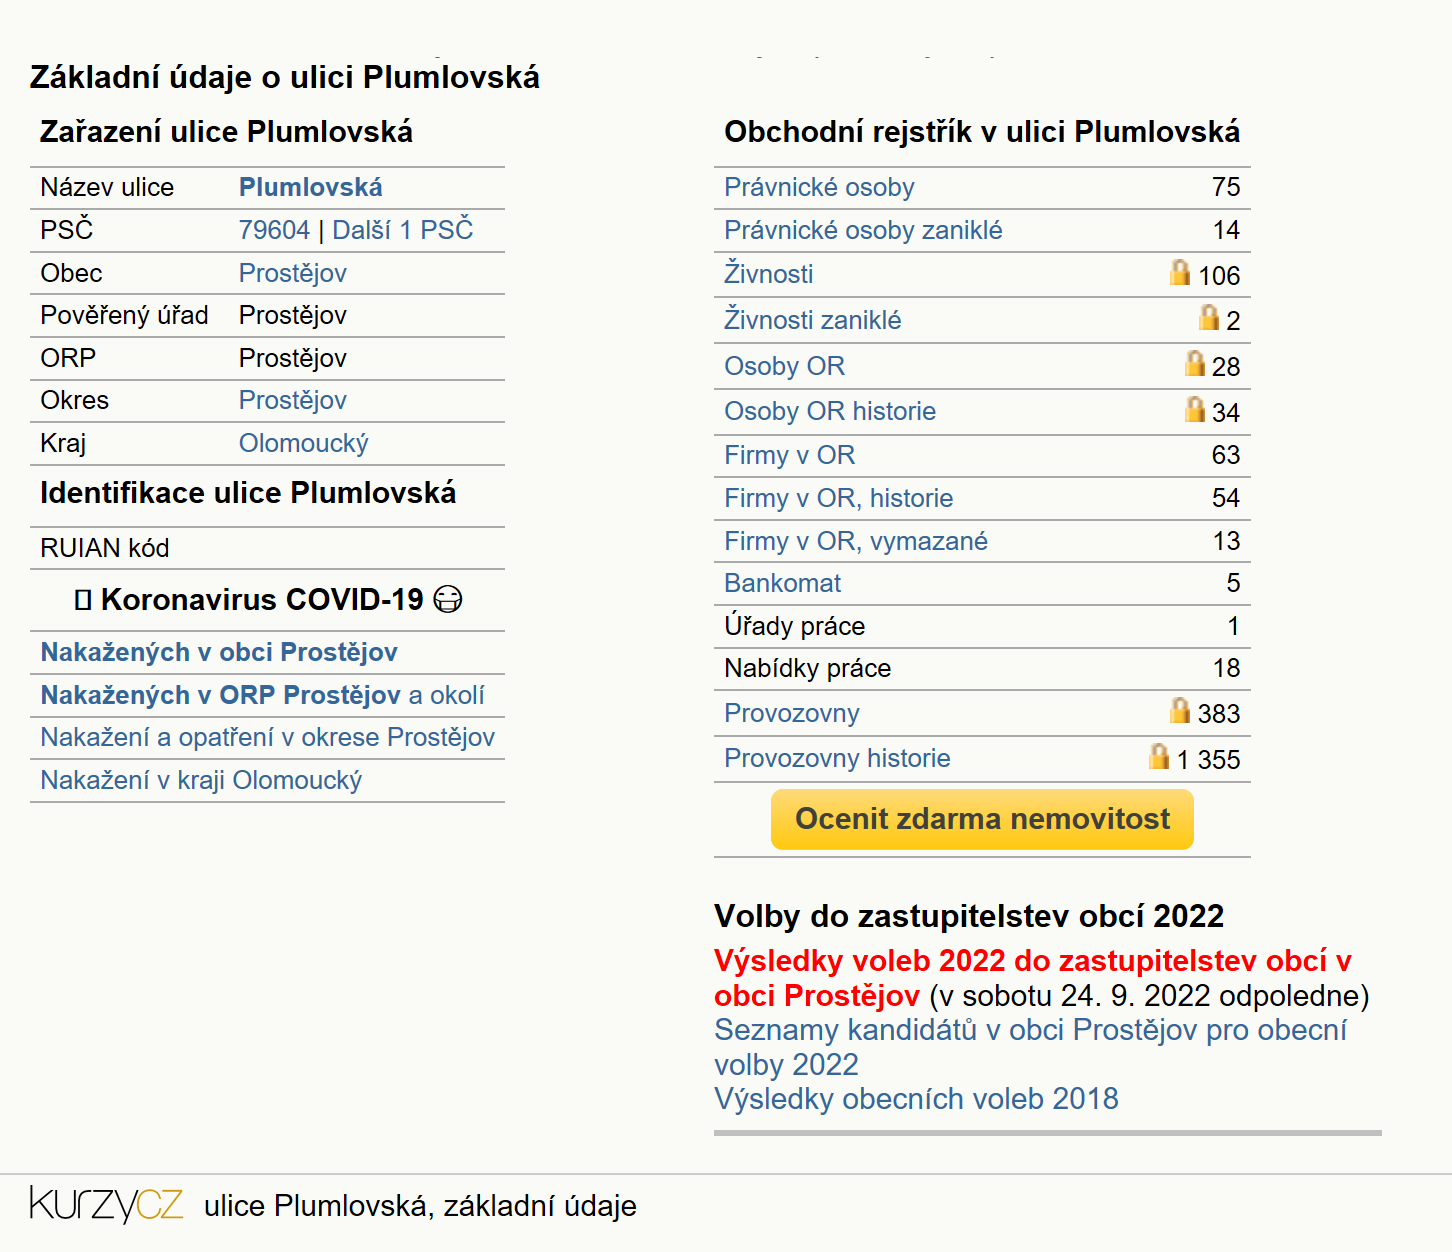Click the Kurzy.cz logo in footer

(106, 1204)
